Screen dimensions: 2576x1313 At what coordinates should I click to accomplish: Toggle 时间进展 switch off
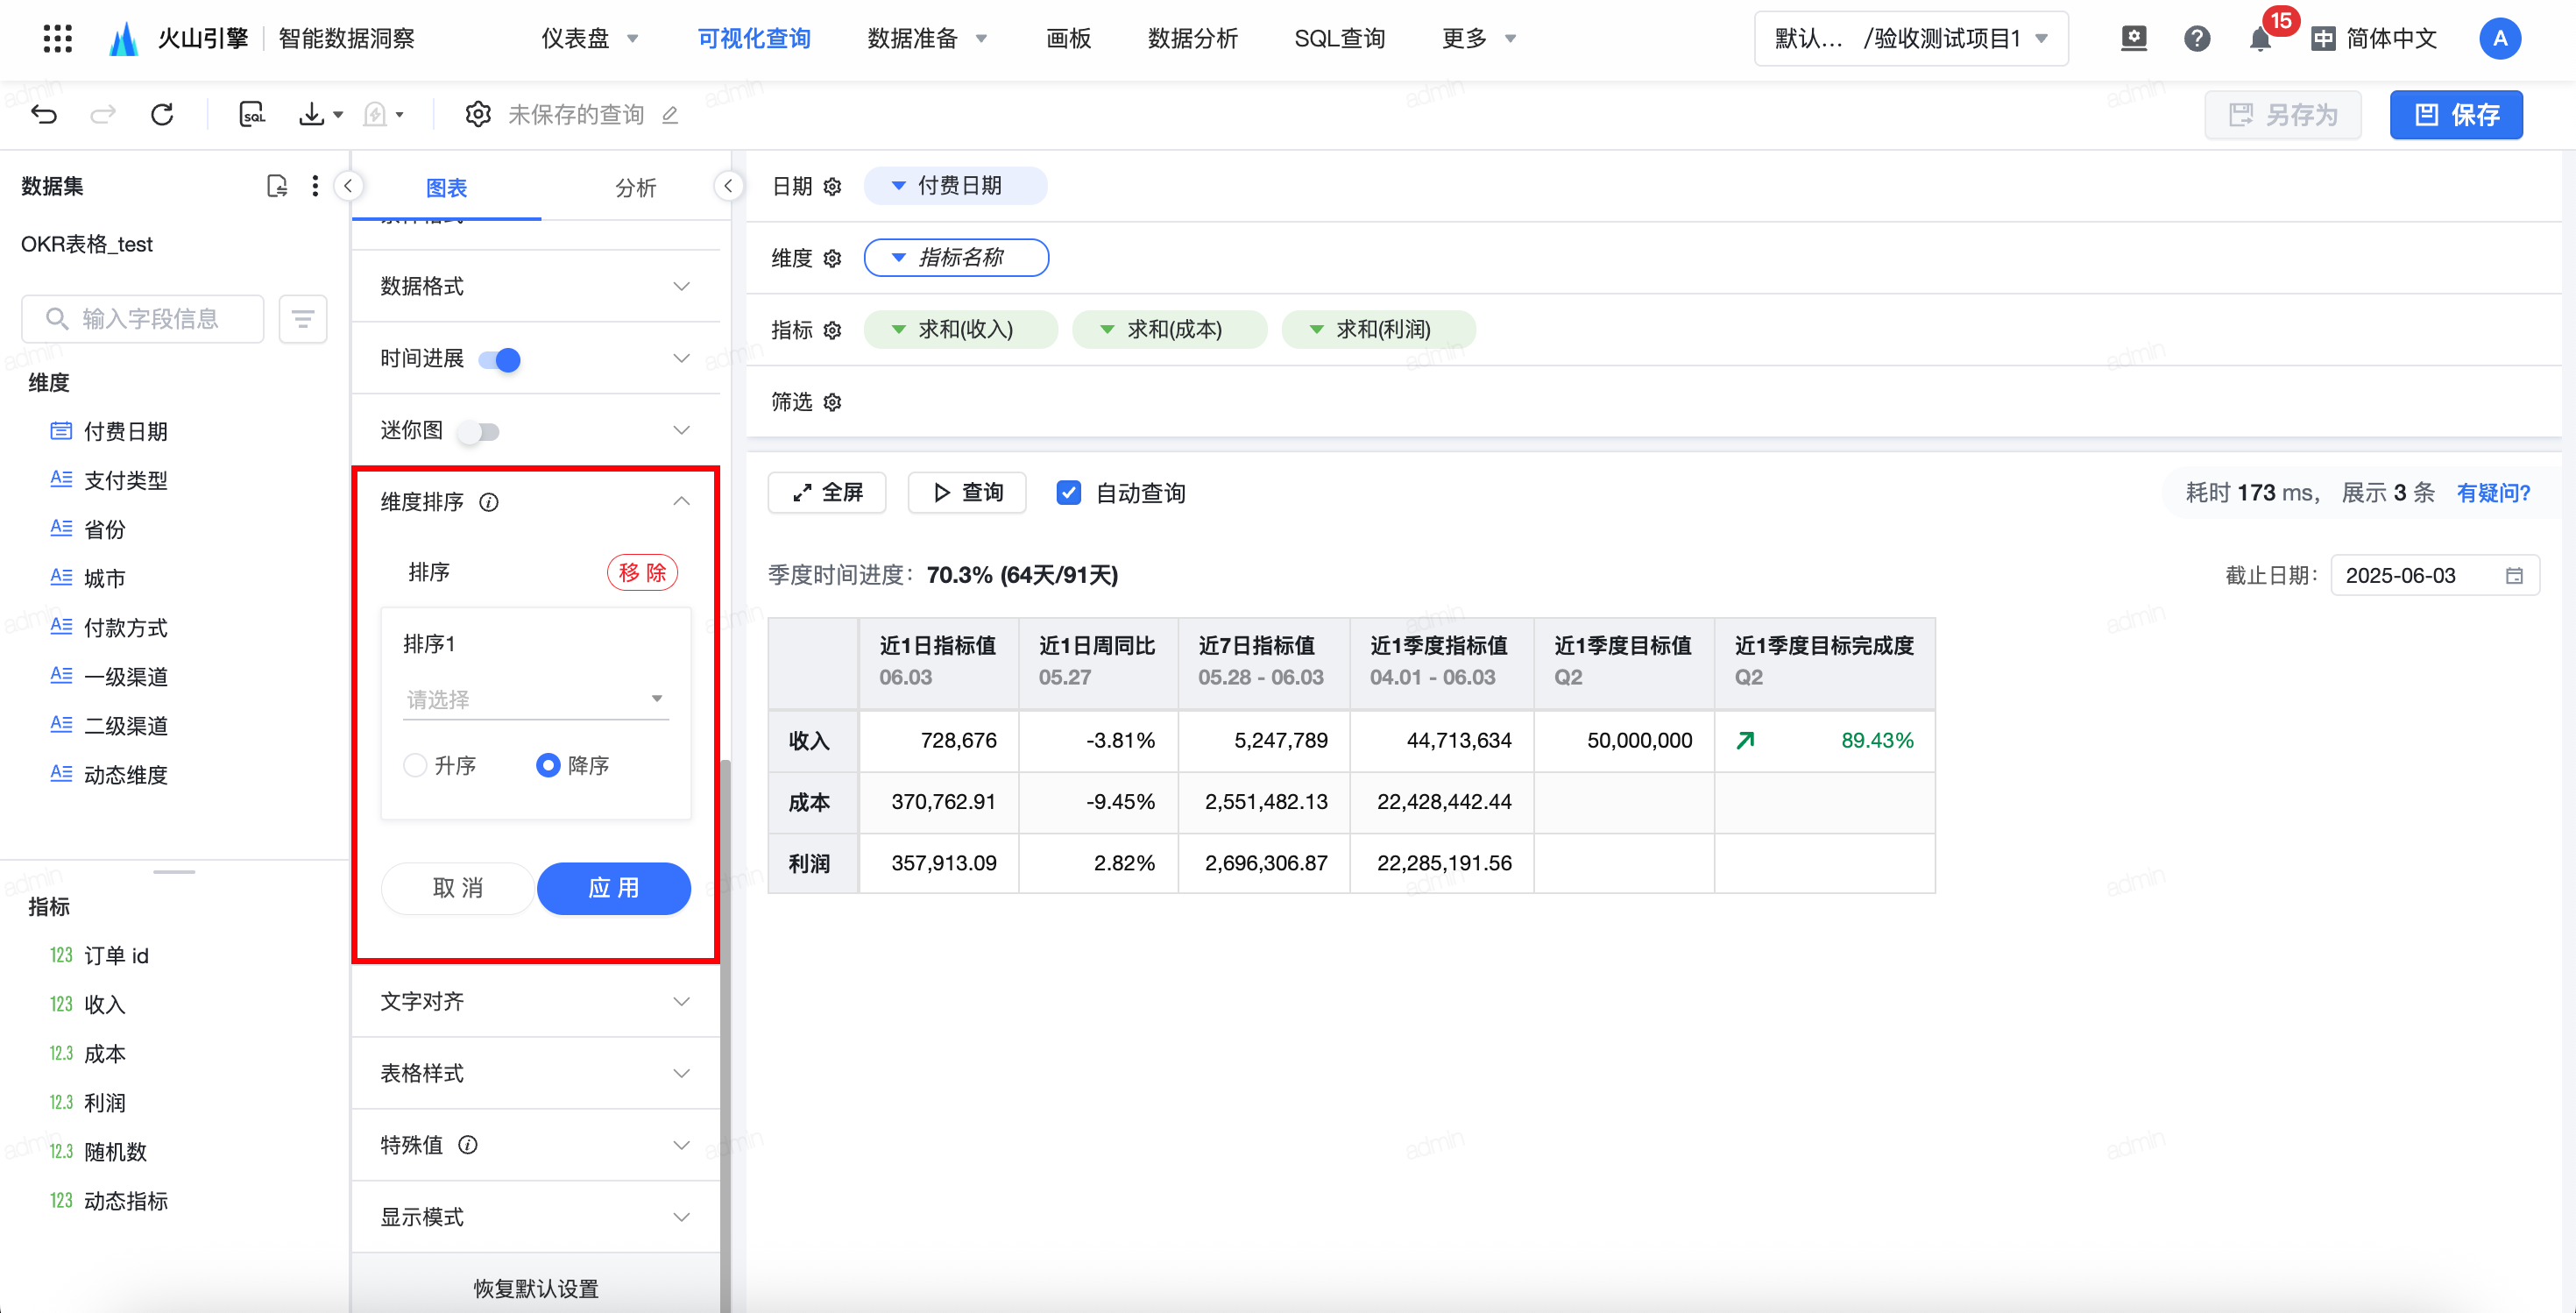click(500, 360)
